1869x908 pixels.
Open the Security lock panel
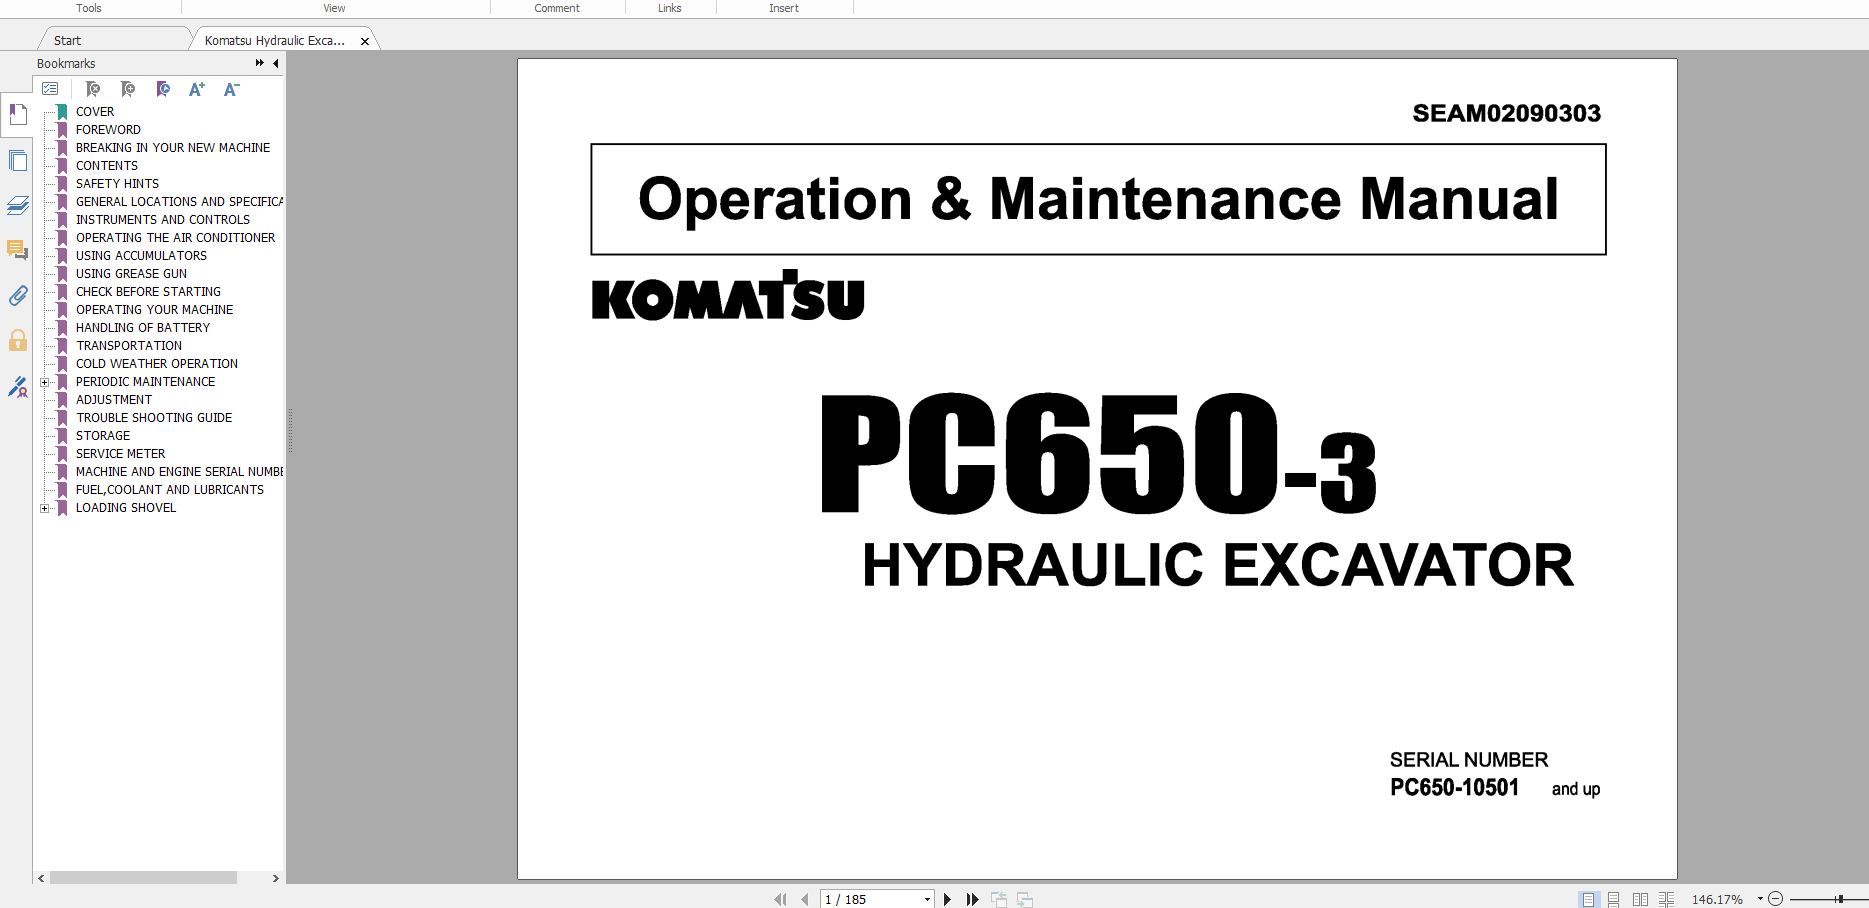pyautogui.click(x=17, y=341)
